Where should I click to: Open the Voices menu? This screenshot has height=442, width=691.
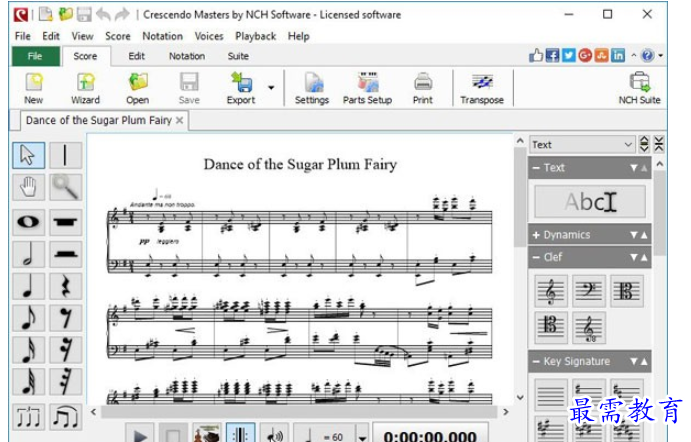click(x=209, y=36)
